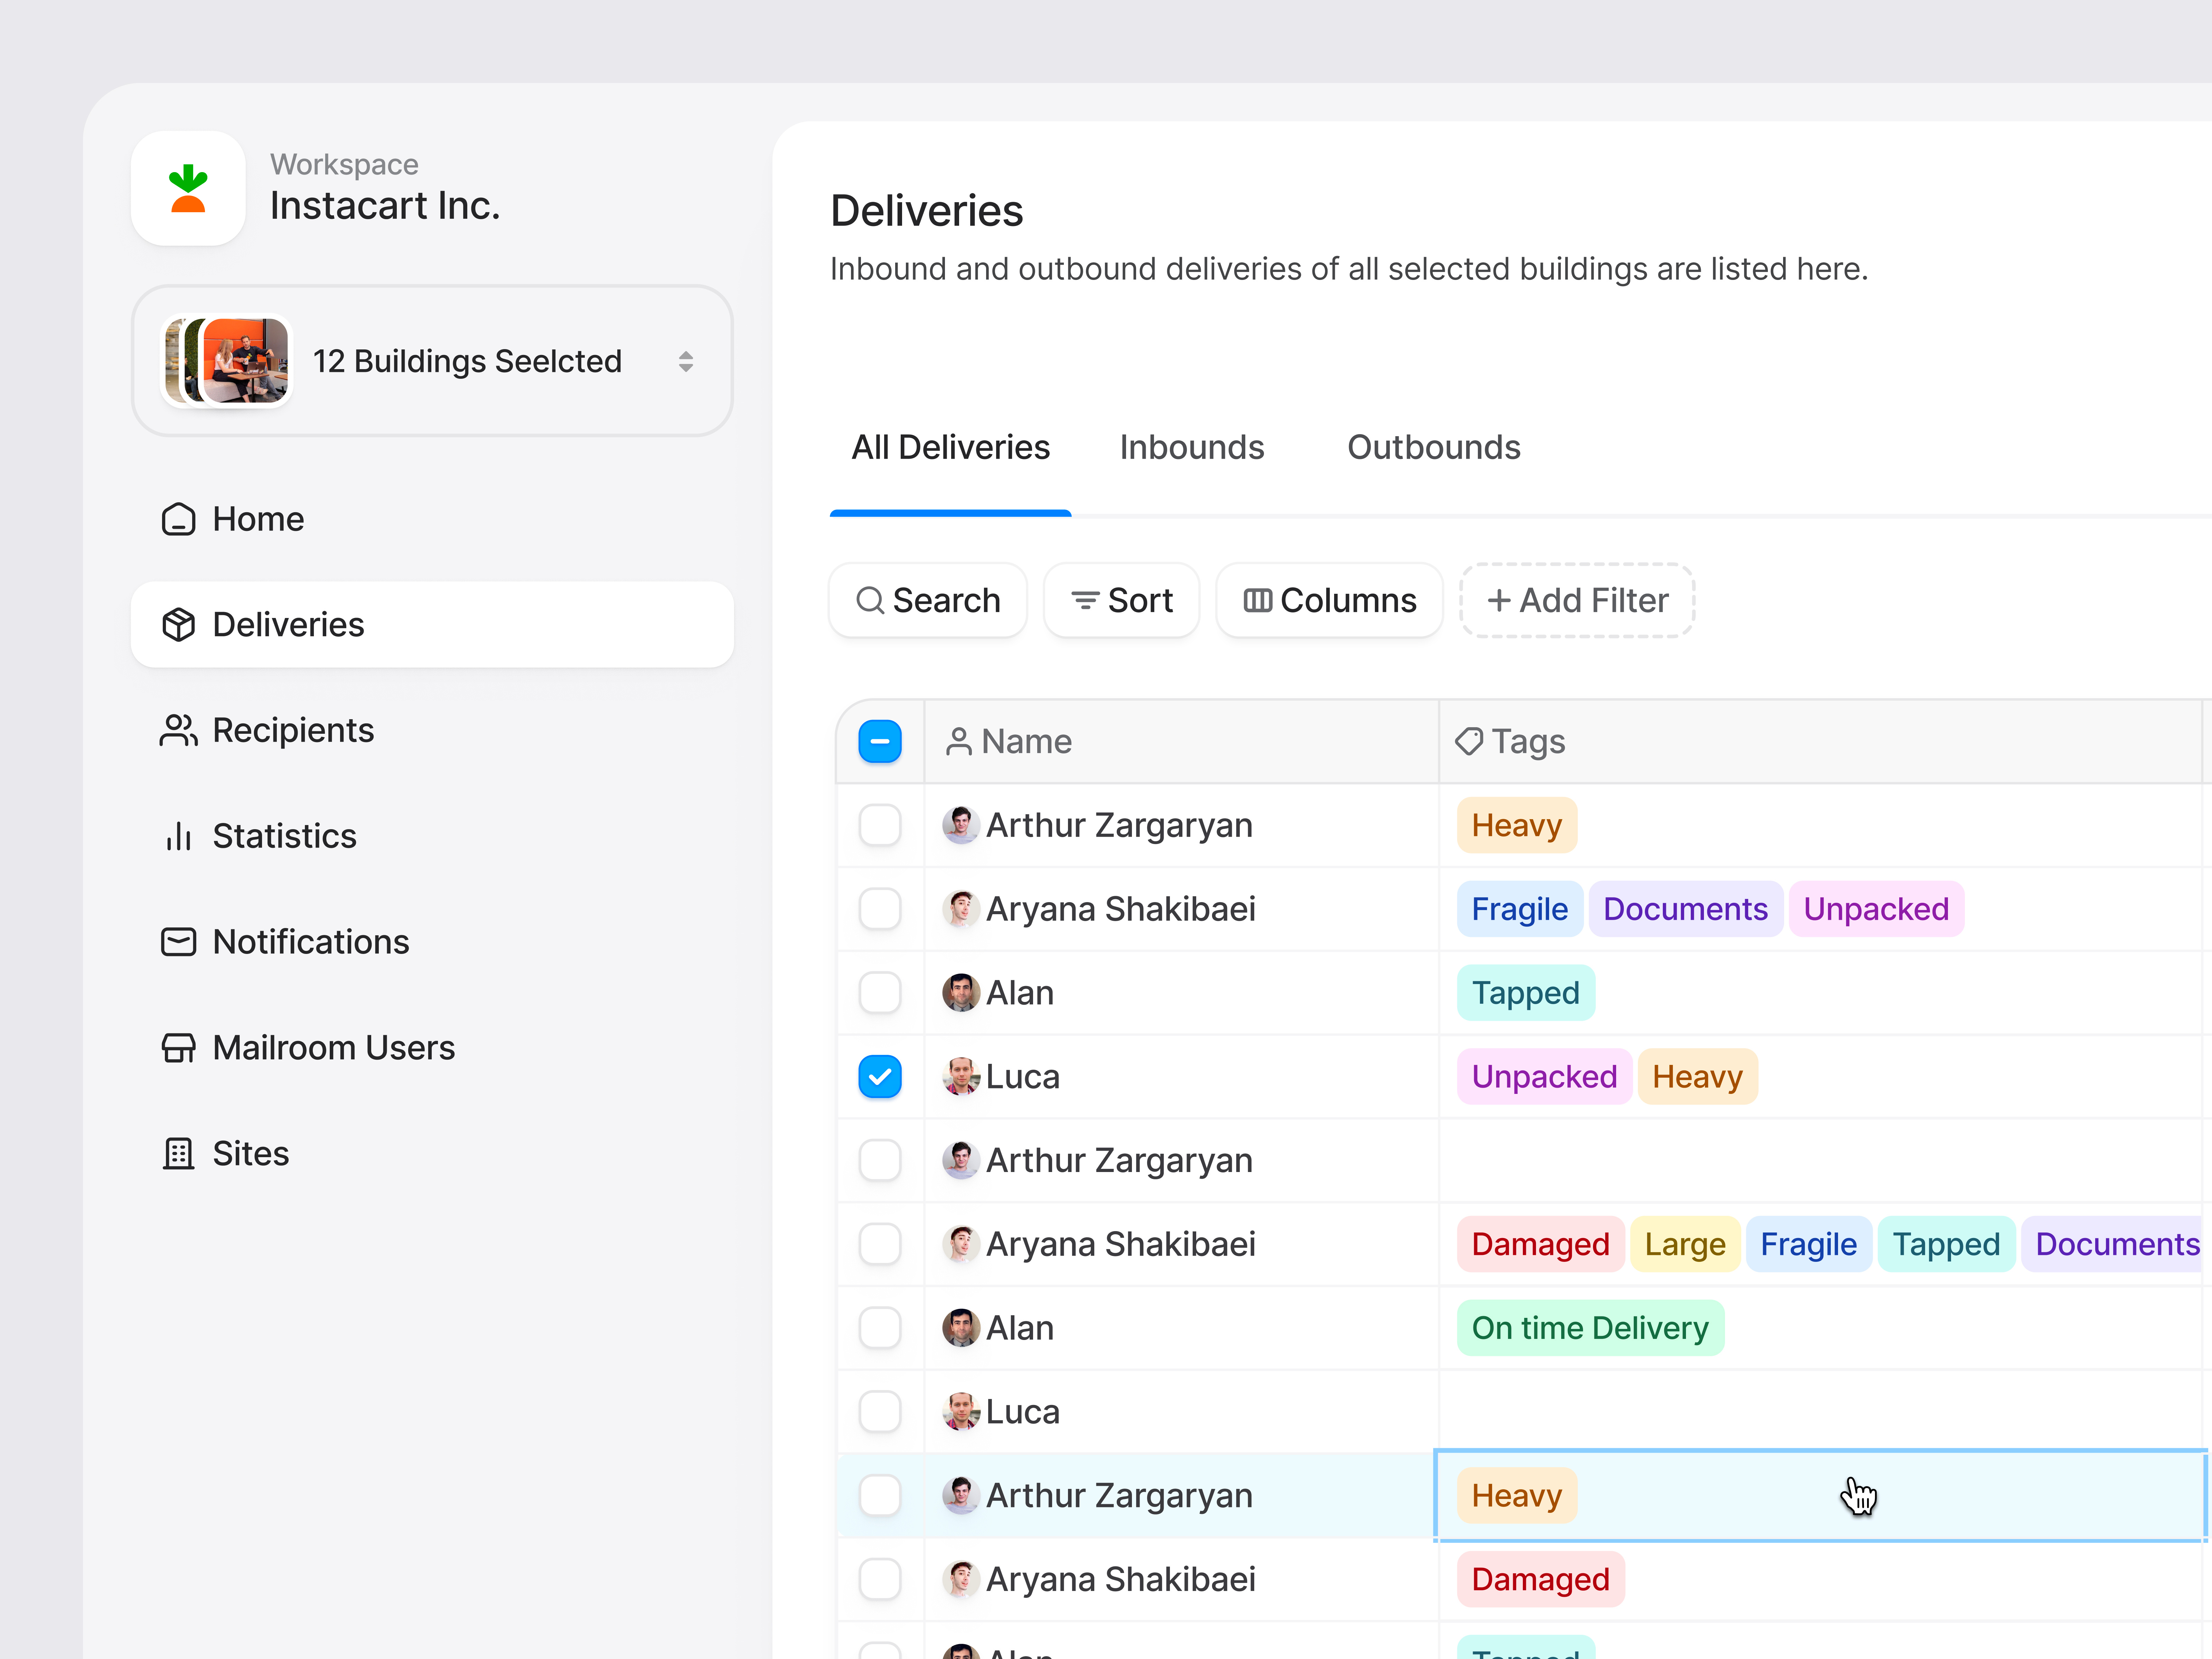Click Luca's avatar in checked row

point(961,1077)
